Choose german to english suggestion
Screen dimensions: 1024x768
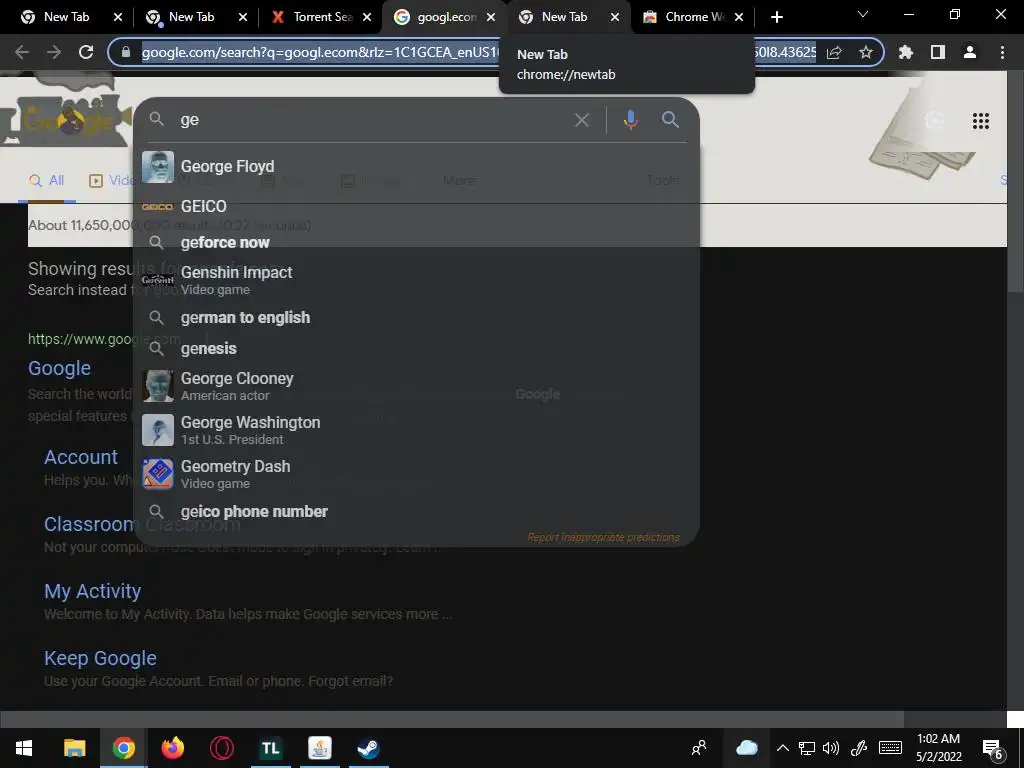[416, 317]
